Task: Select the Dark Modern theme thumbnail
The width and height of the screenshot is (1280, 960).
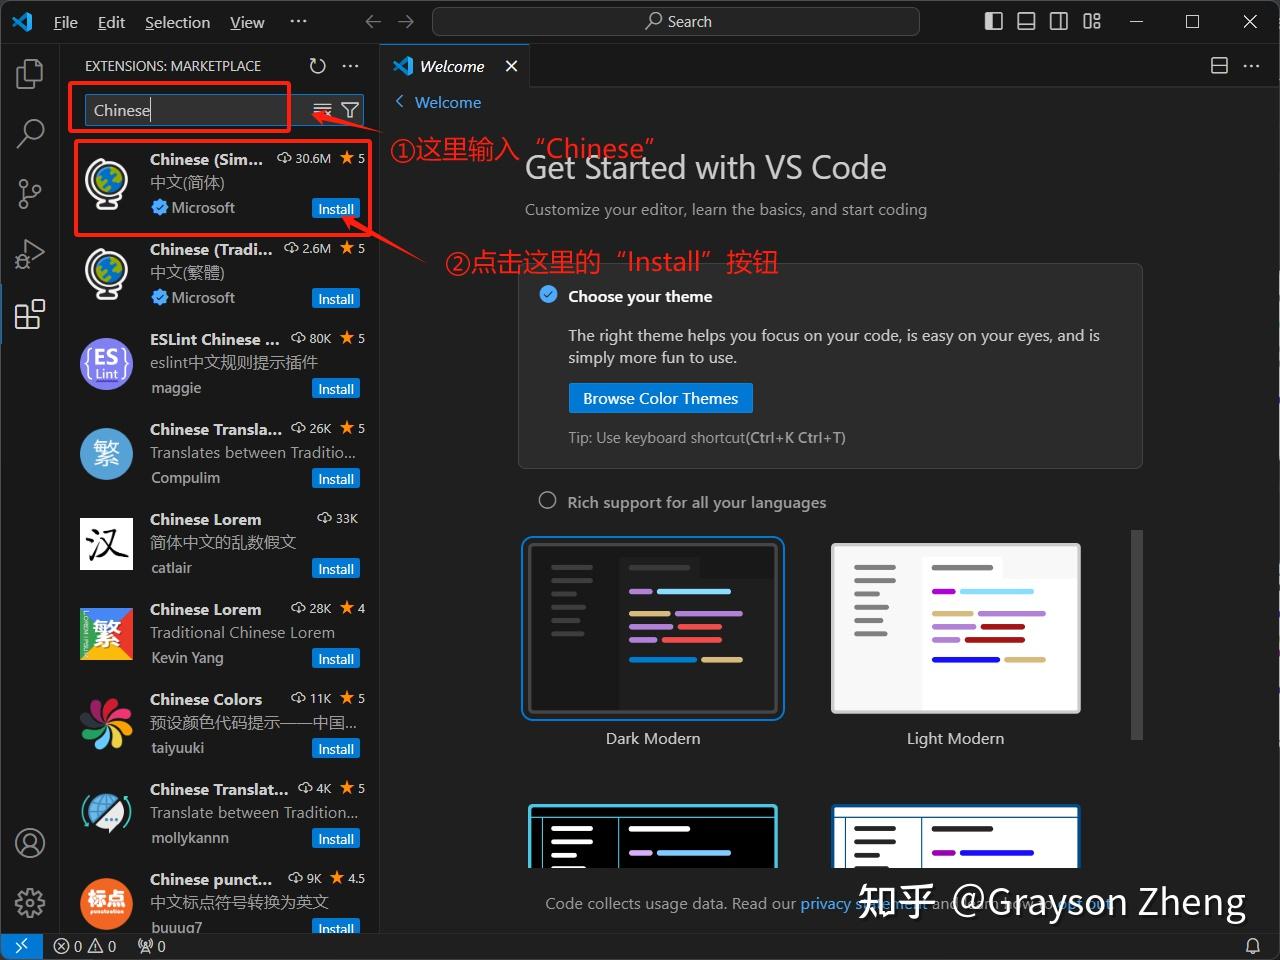Action: tap(653, 628)
